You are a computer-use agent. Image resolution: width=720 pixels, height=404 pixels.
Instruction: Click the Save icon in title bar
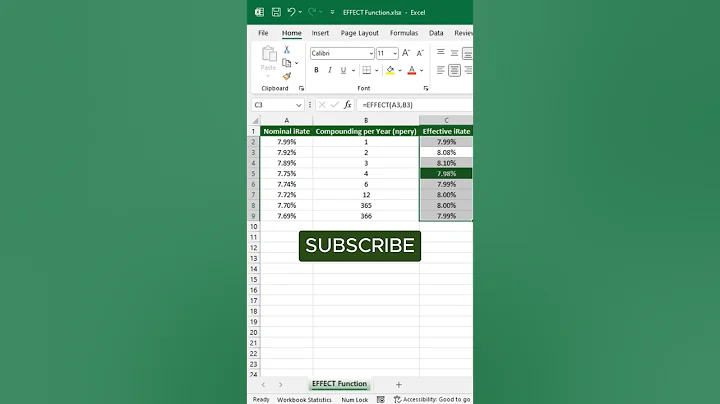point(276,12)
